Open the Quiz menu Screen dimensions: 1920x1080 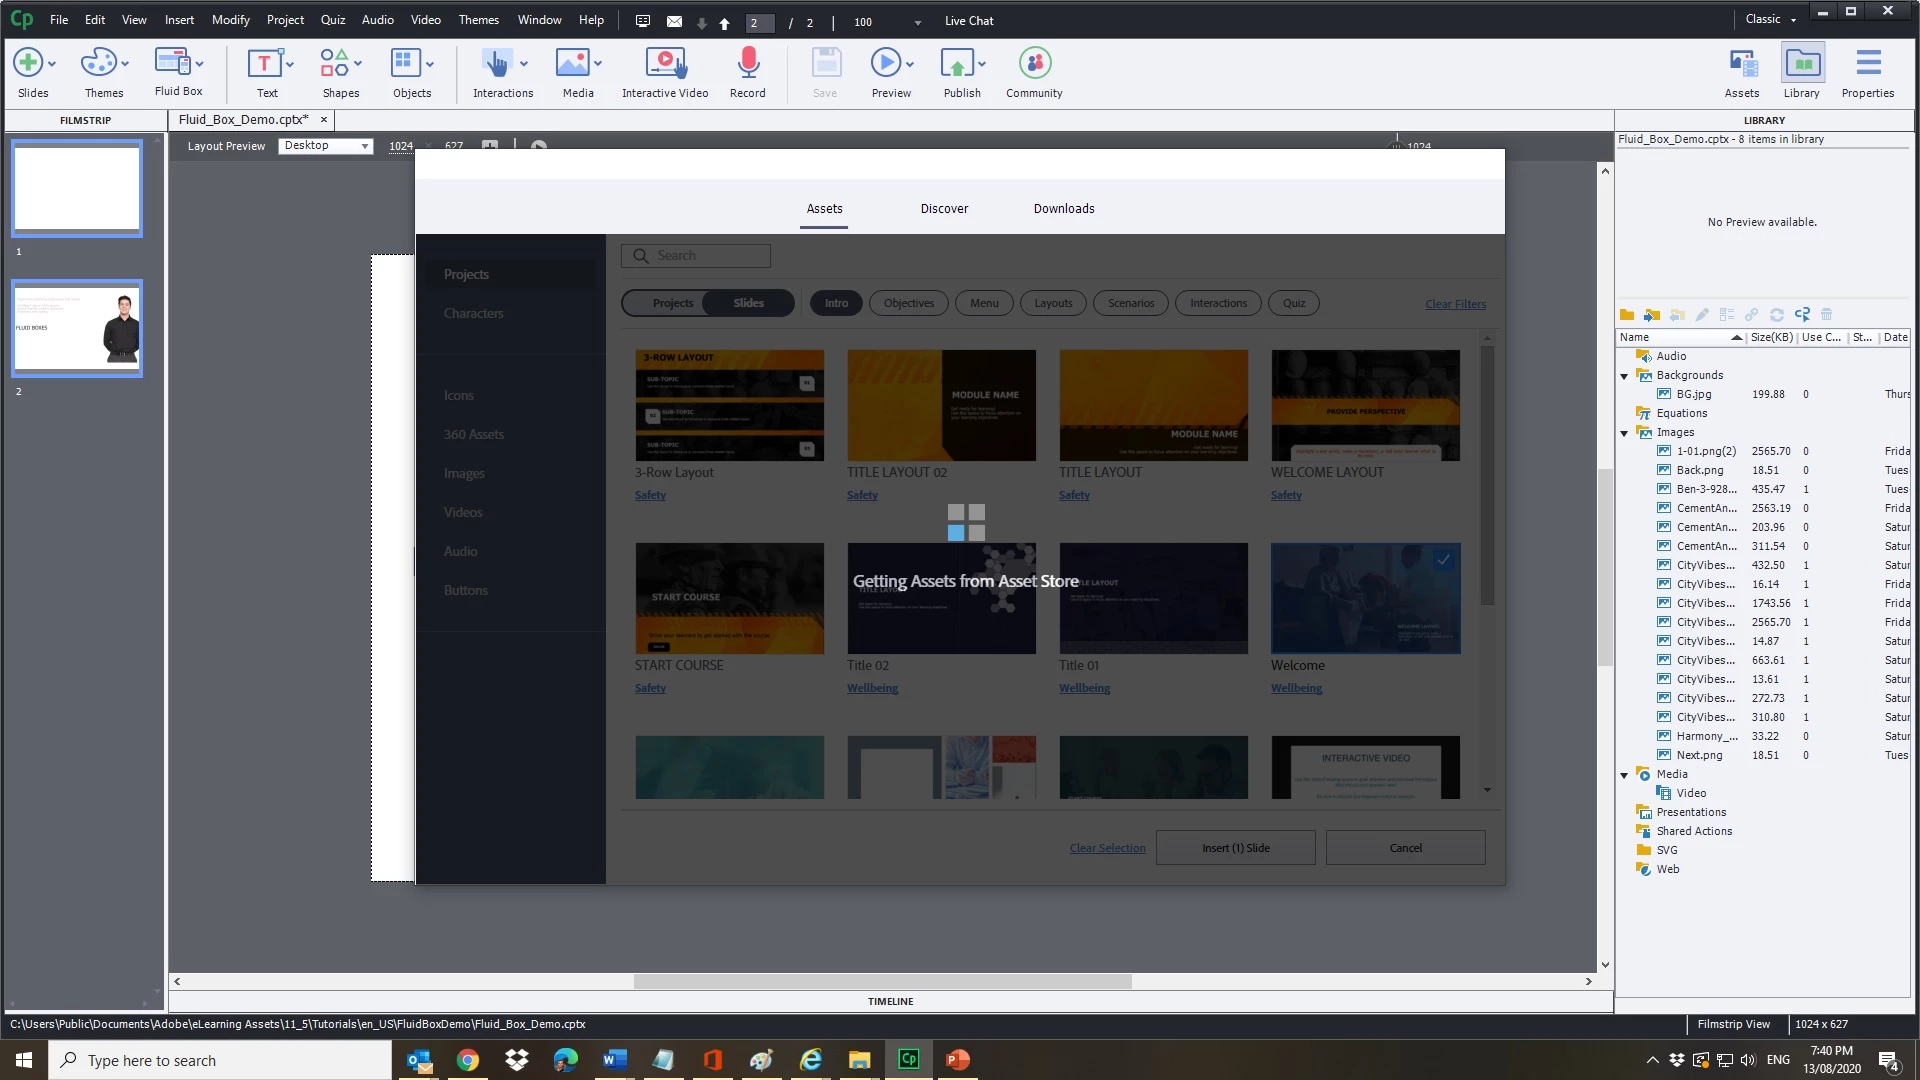point(332,20)
